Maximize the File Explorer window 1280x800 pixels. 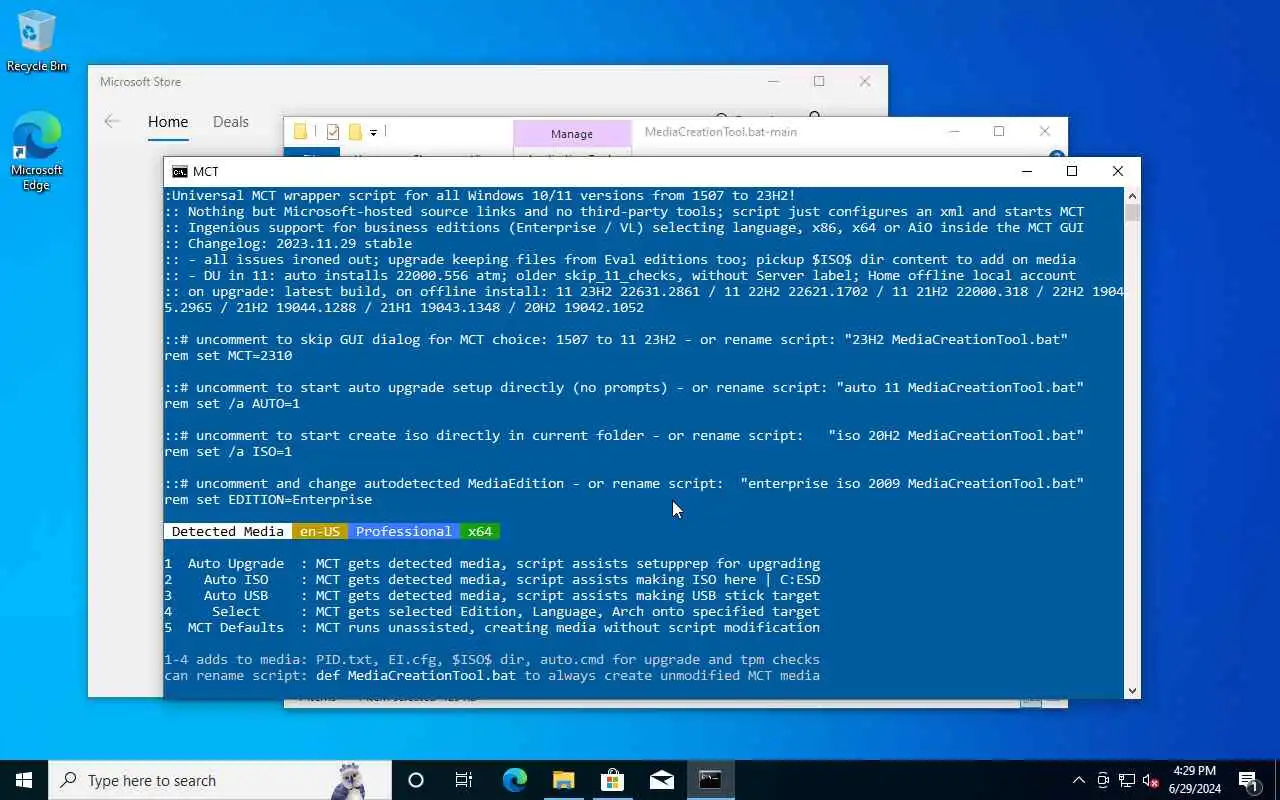point(999,132)
